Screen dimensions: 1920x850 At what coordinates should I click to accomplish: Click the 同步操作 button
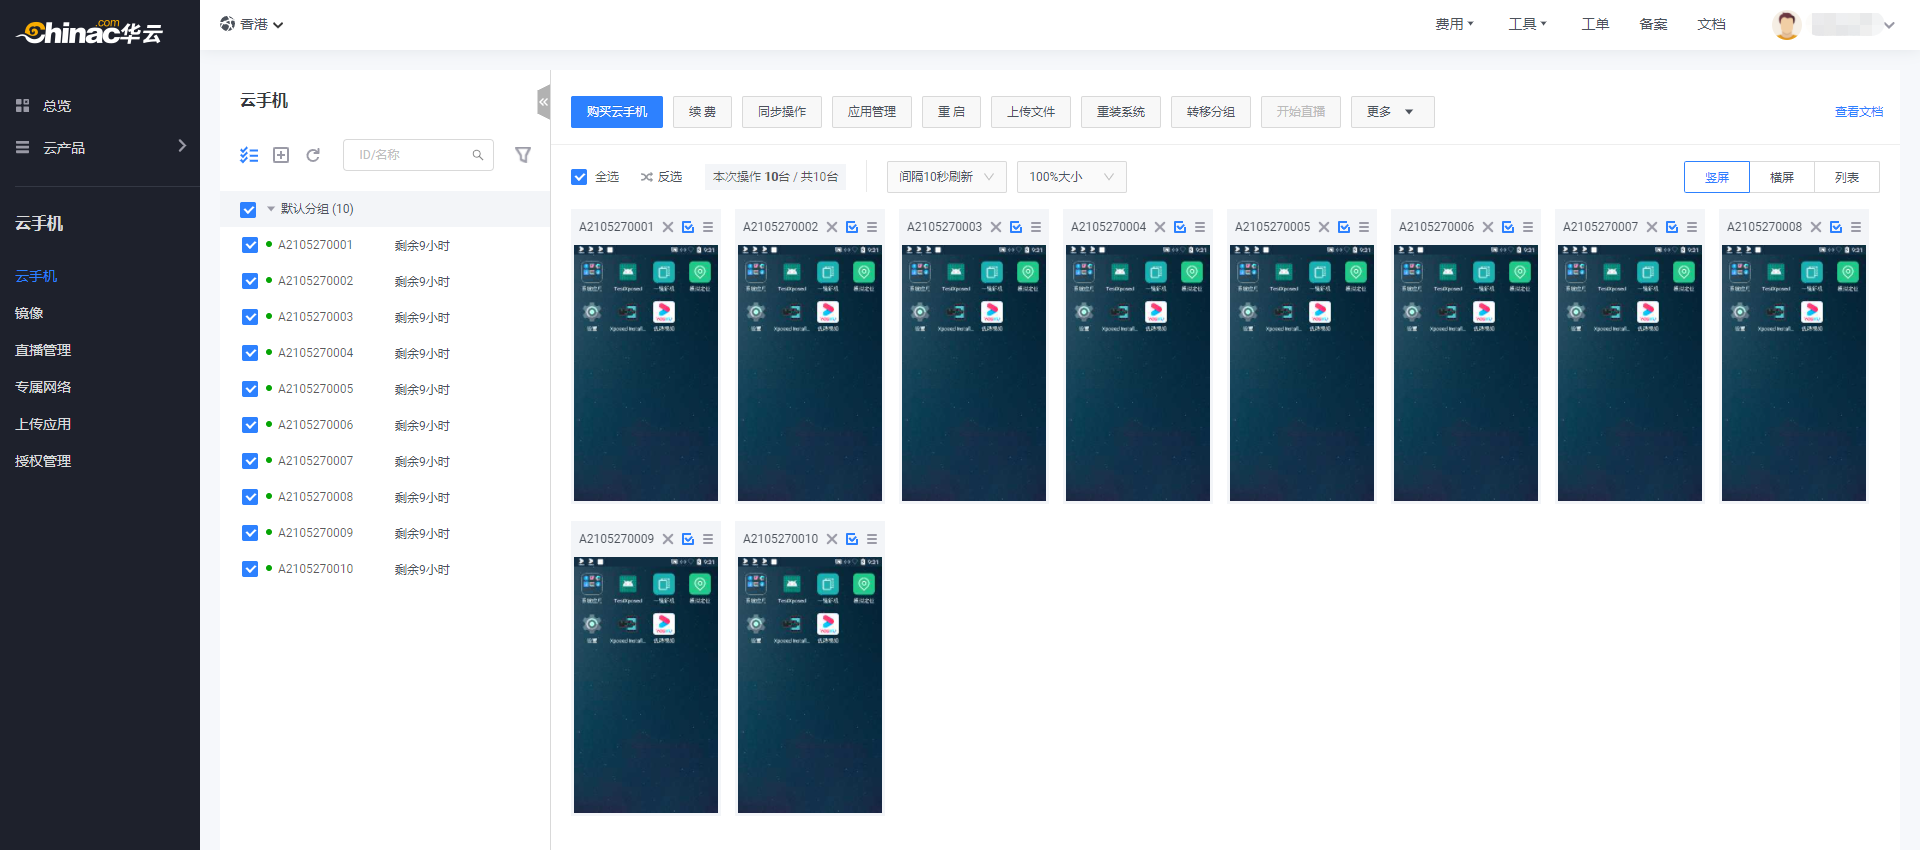(x=782, y=112)
